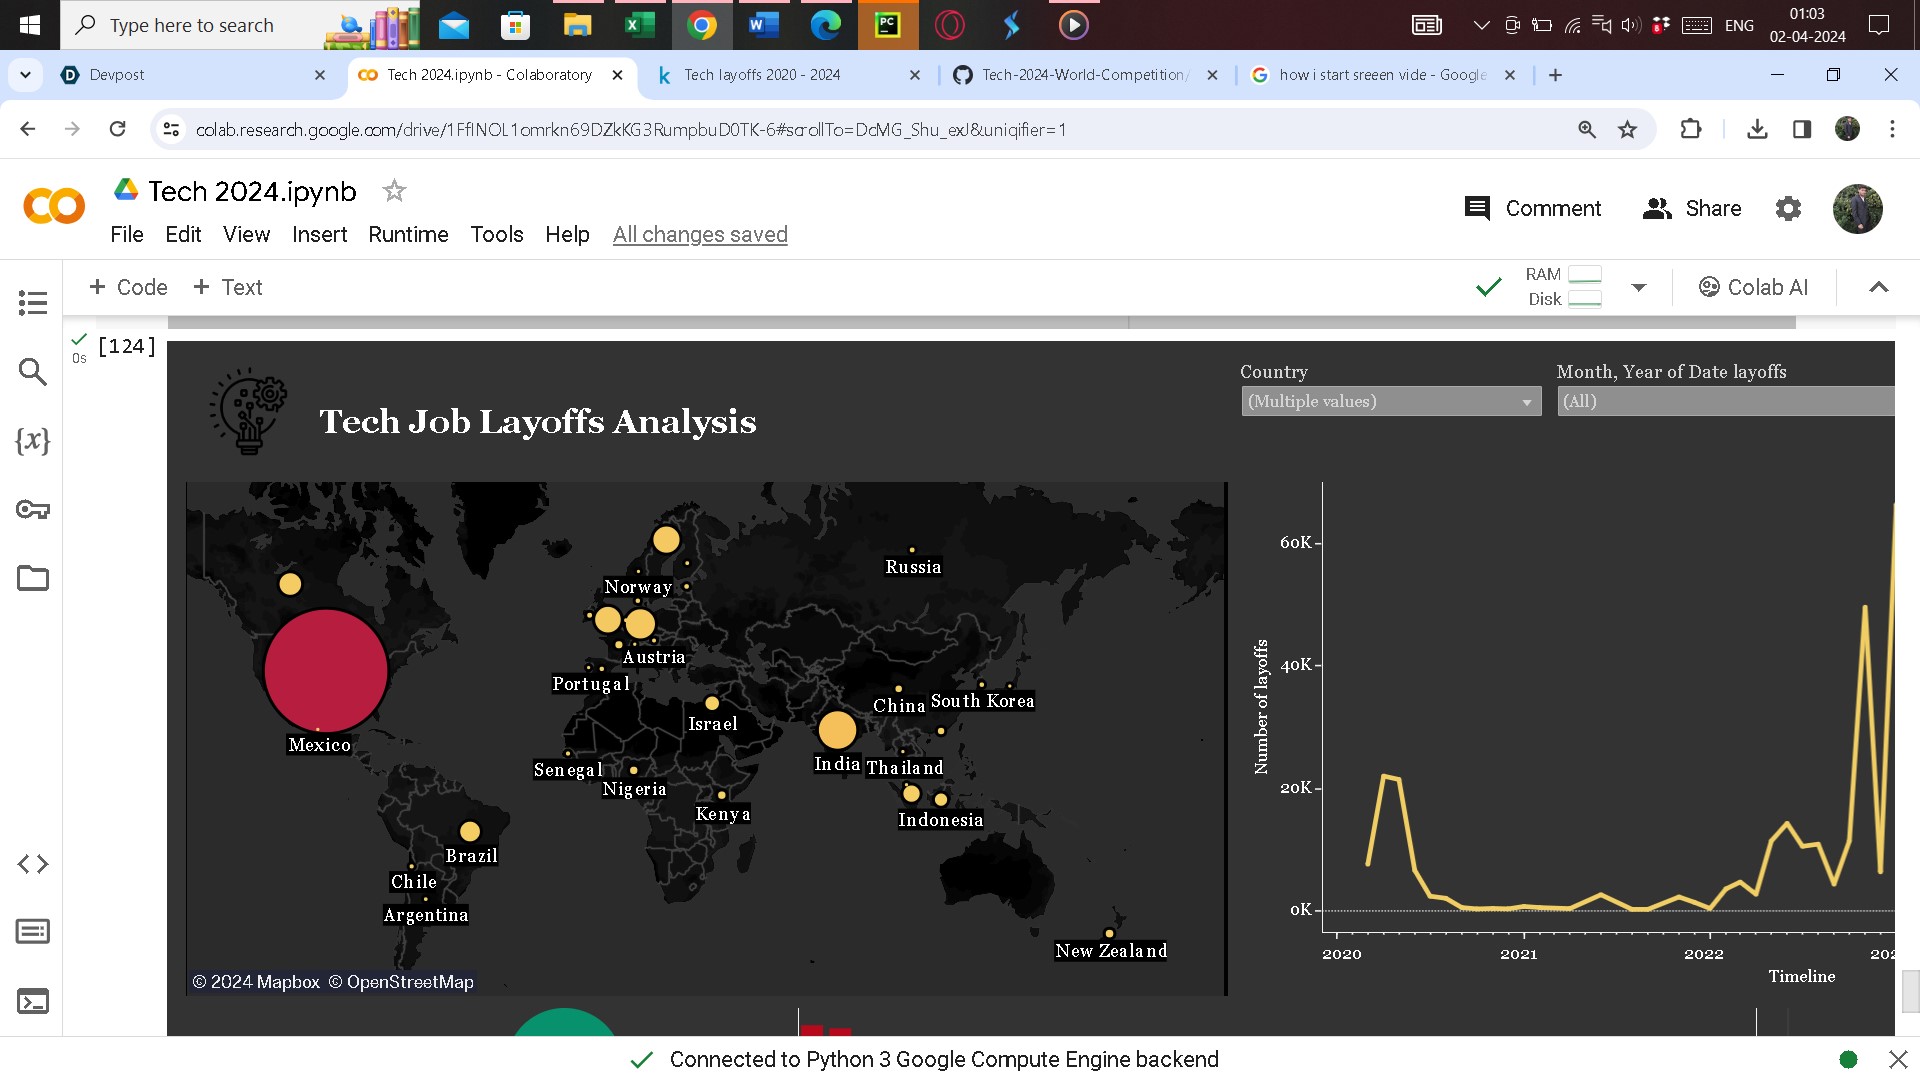This screenshot has width=1920, height=1080.
Task: Click the Month, Year of Date layoffs filter box
Action: tap(1724, 401)
